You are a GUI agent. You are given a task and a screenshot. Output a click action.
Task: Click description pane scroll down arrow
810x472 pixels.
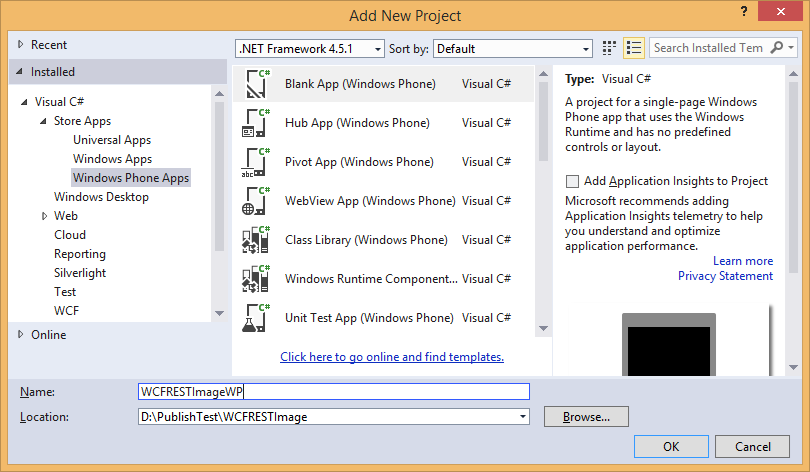pos(794,368)
